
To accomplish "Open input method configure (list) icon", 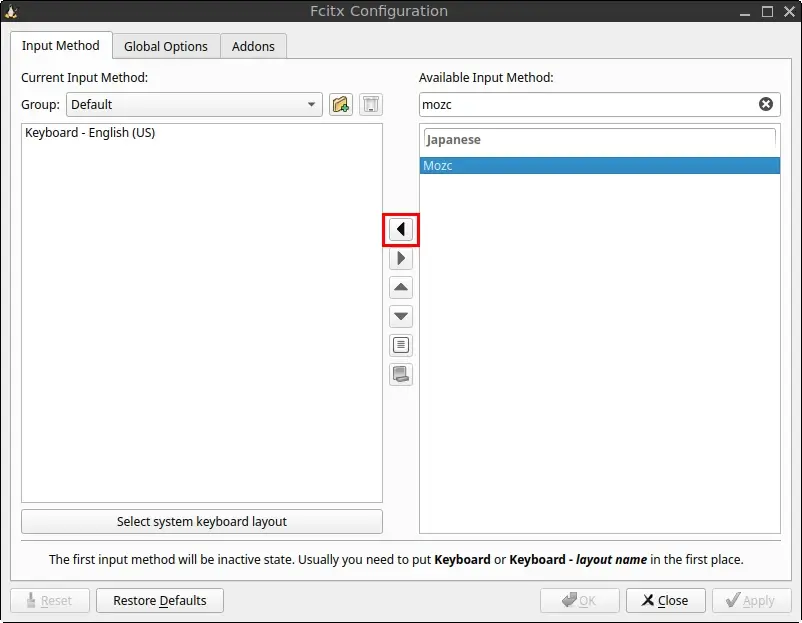I will pyautogui.click(x=400, y=345).
